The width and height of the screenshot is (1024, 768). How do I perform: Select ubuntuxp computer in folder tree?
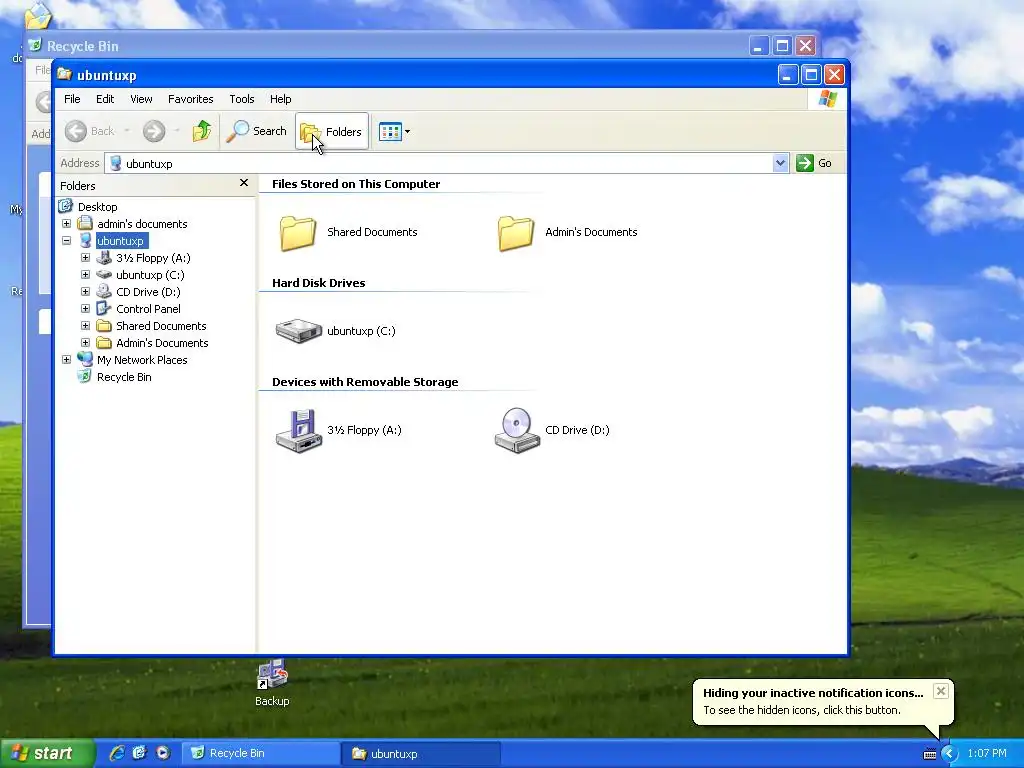pyautogui.click(x=120, y=241)
